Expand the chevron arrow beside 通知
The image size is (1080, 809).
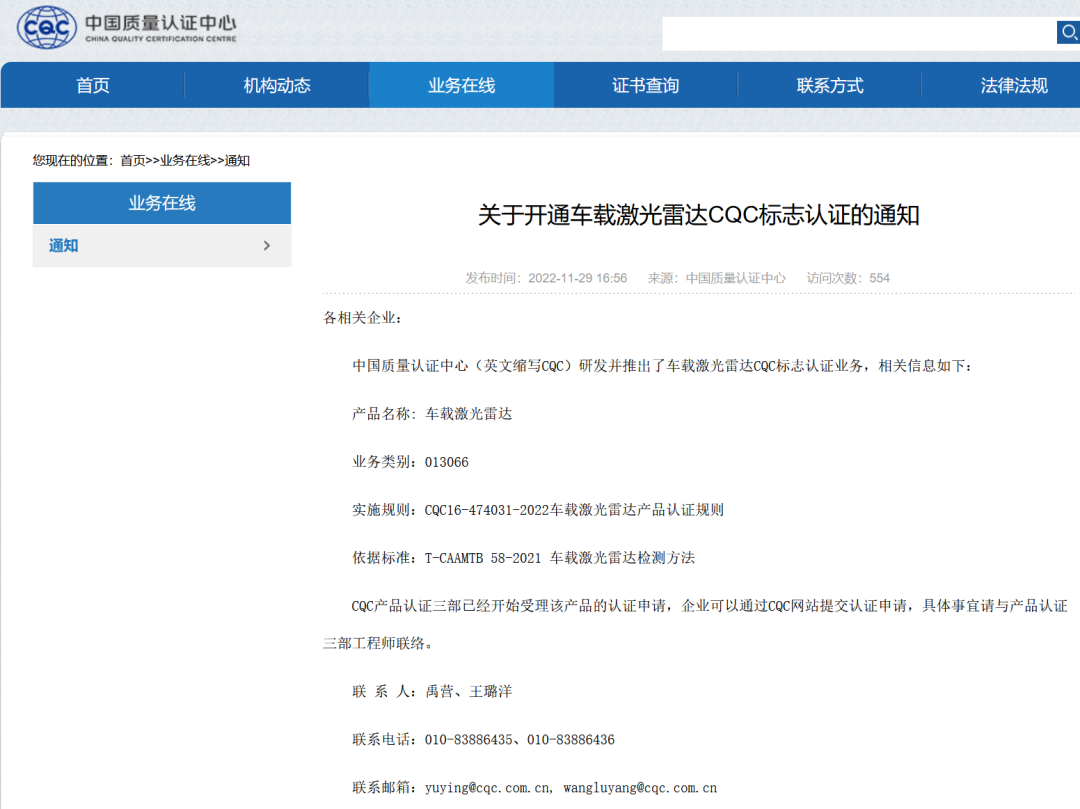[266, 246]
